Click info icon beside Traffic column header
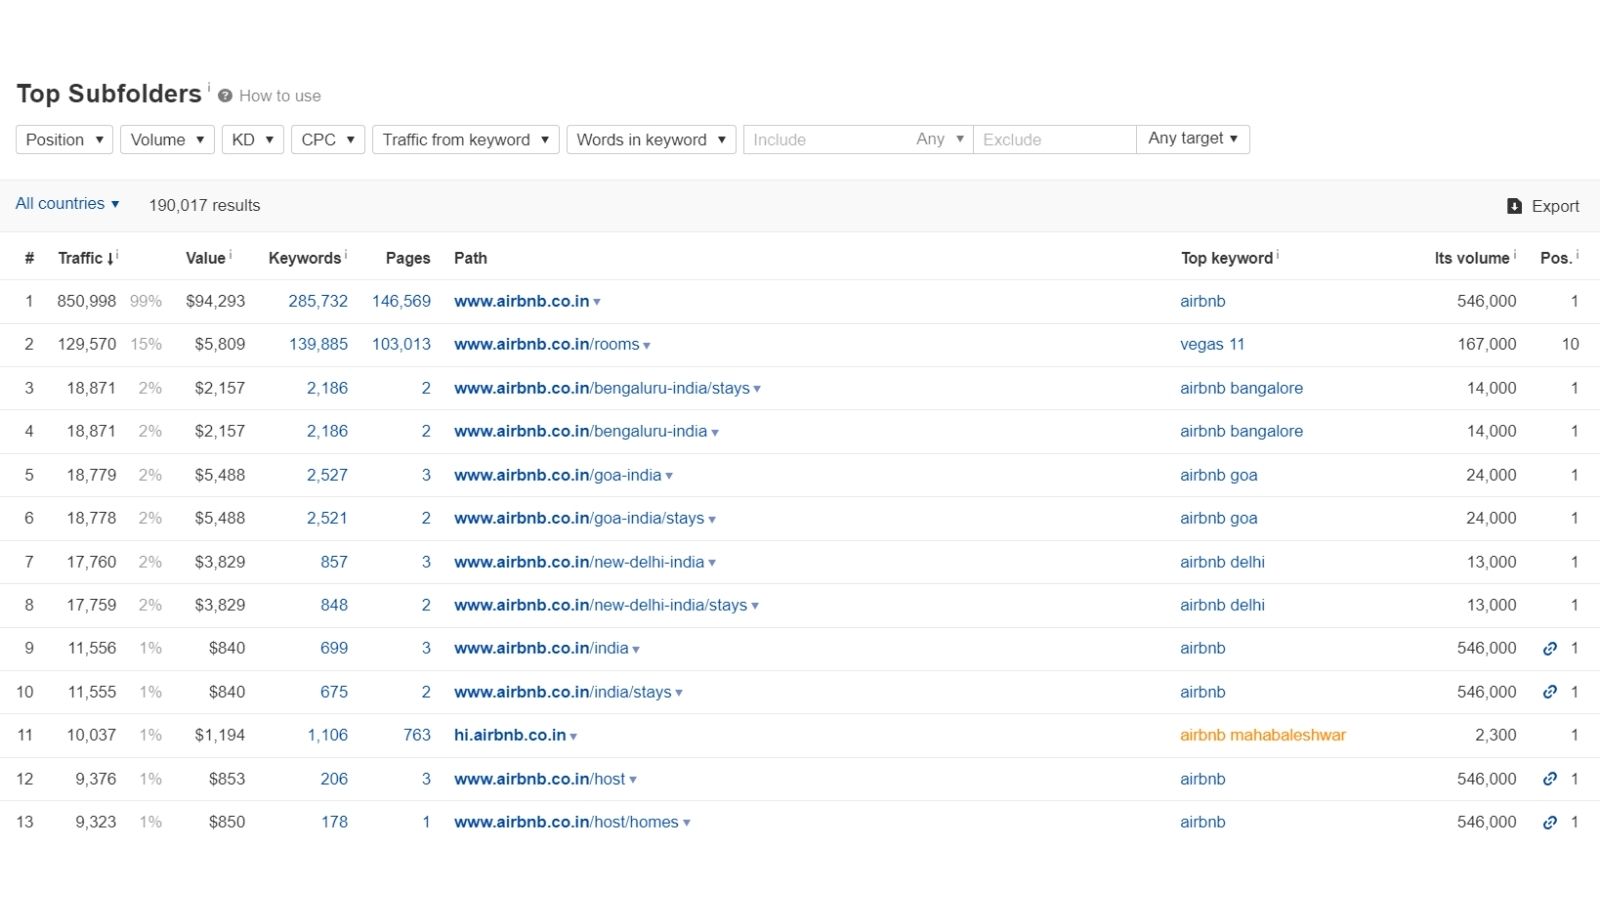Screen dimensions: 1600x900 point(117,254)
